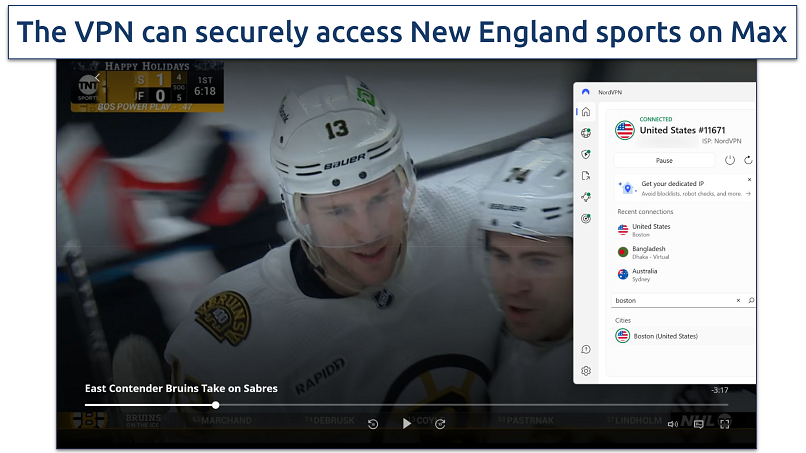
Task: Follow the dedicated IP banner arrow
Action: pos(748,194)
